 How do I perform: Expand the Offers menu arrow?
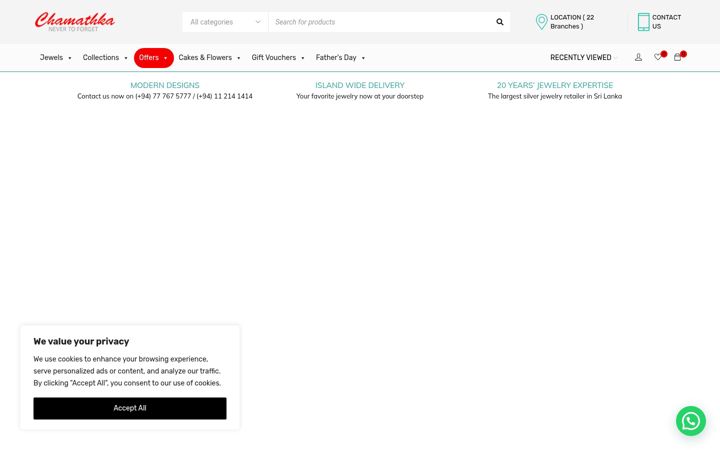click(165, 58)
